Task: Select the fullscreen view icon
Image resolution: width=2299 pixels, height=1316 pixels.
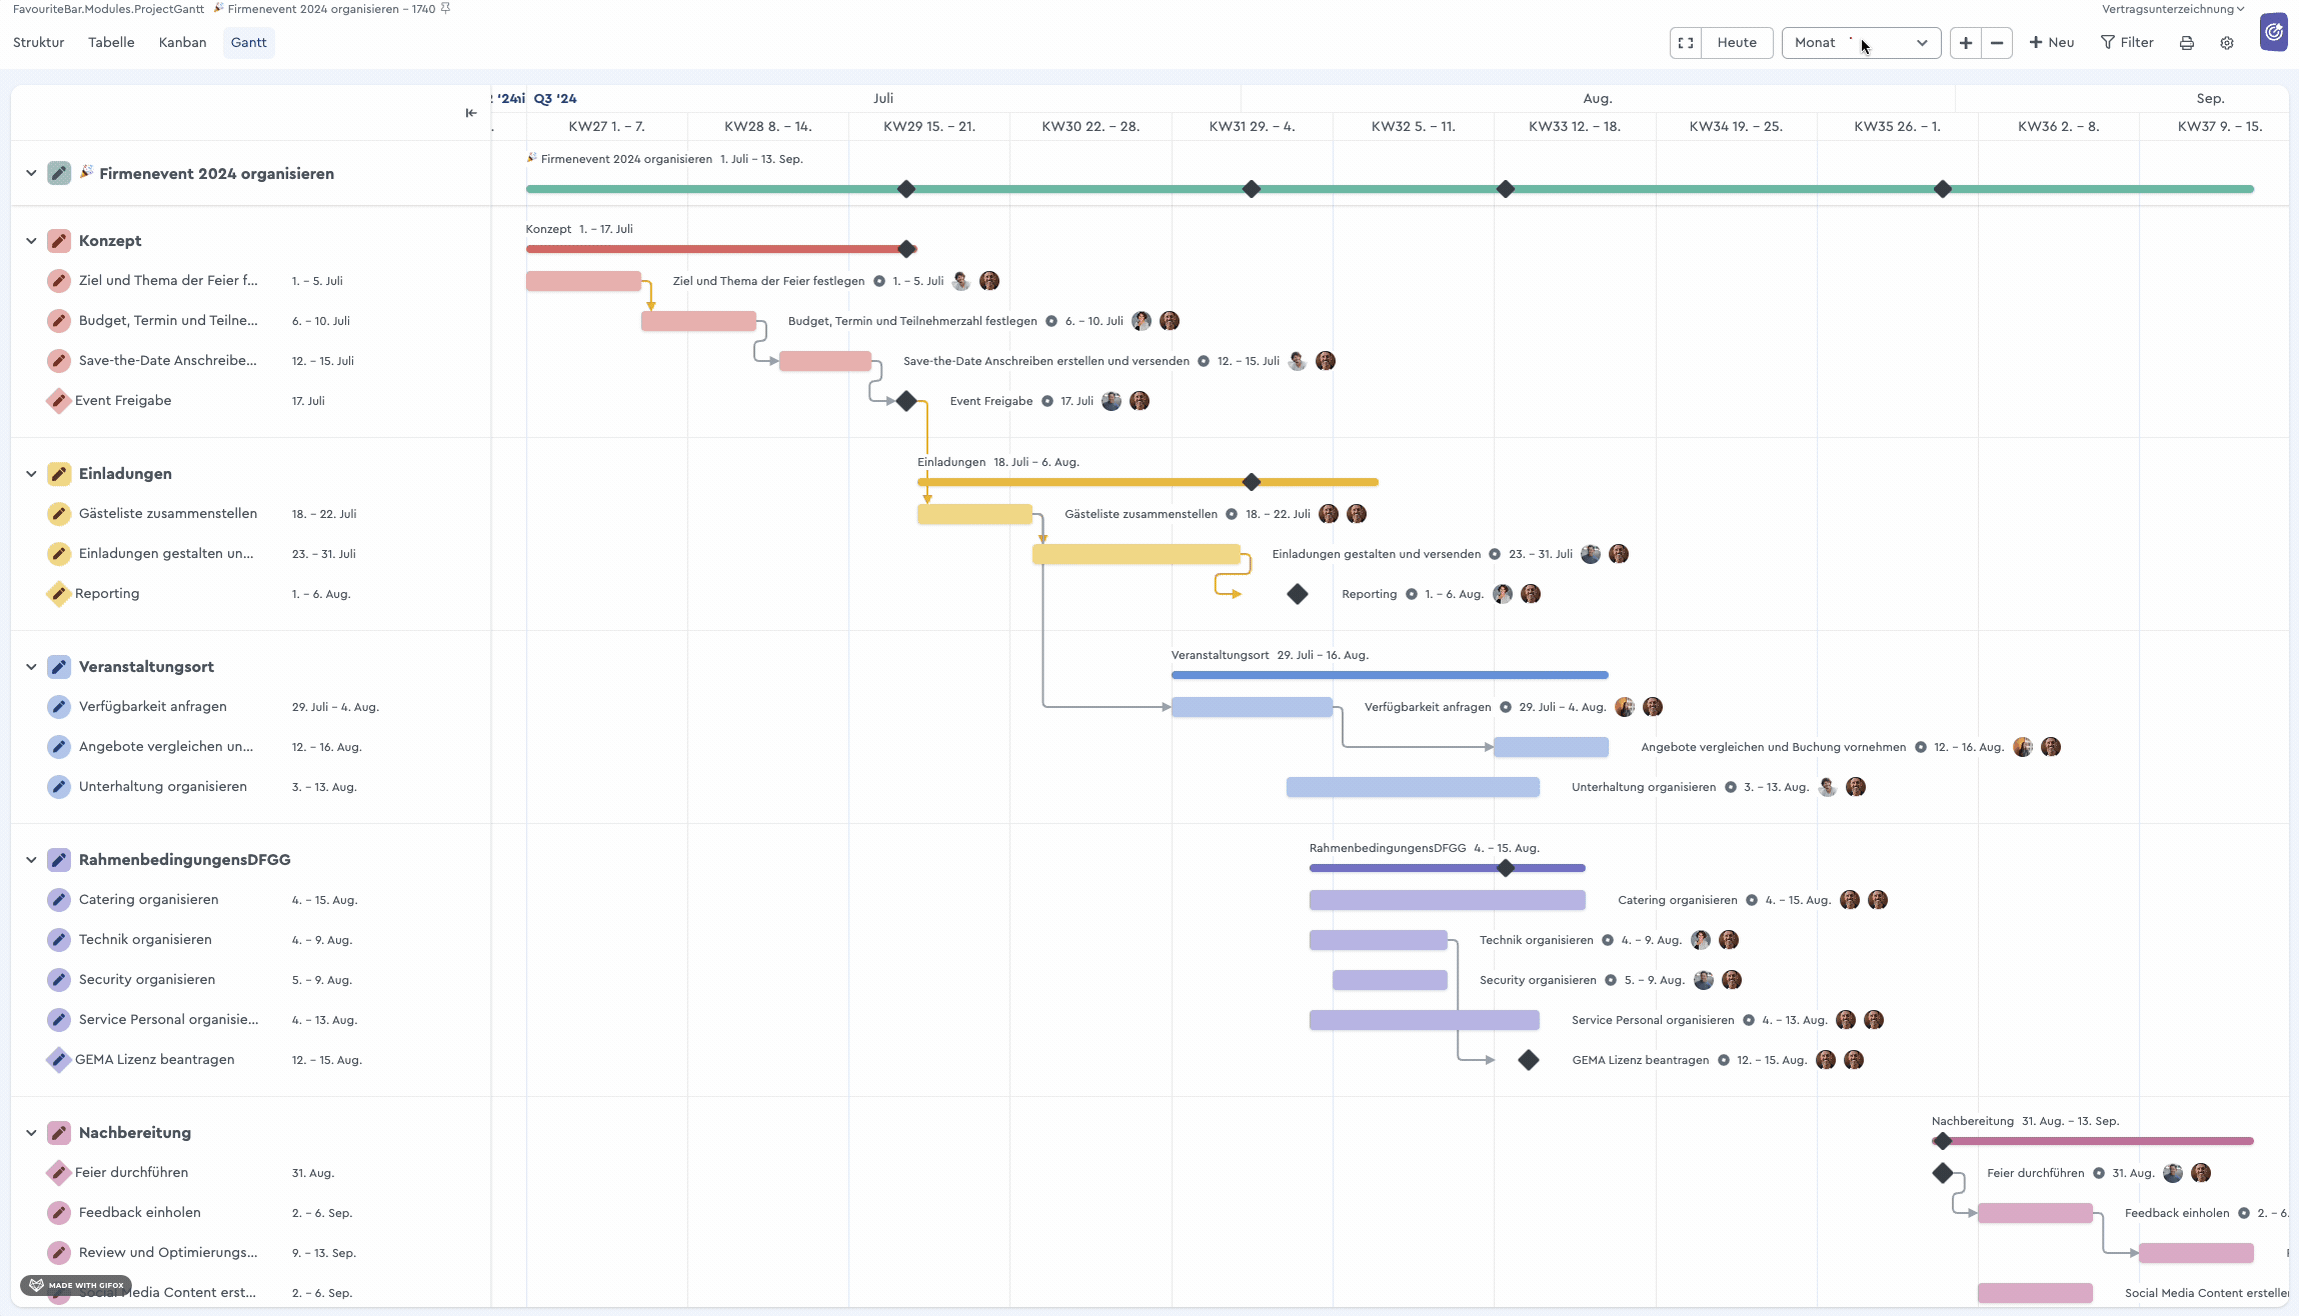Action: pos(1686,42)
